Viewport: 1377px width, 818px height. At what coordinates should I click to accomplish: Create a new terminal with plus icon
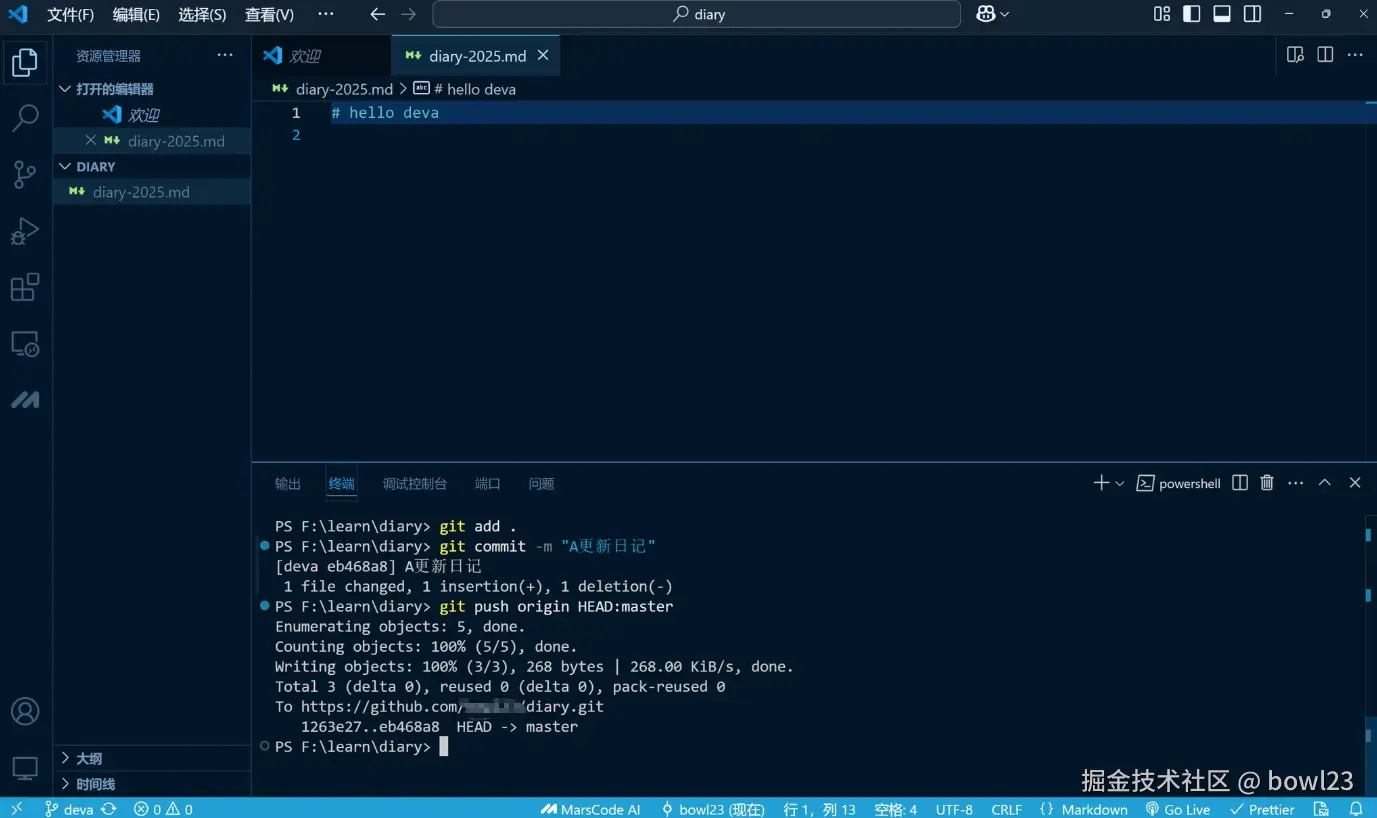tap(1101, 483)
